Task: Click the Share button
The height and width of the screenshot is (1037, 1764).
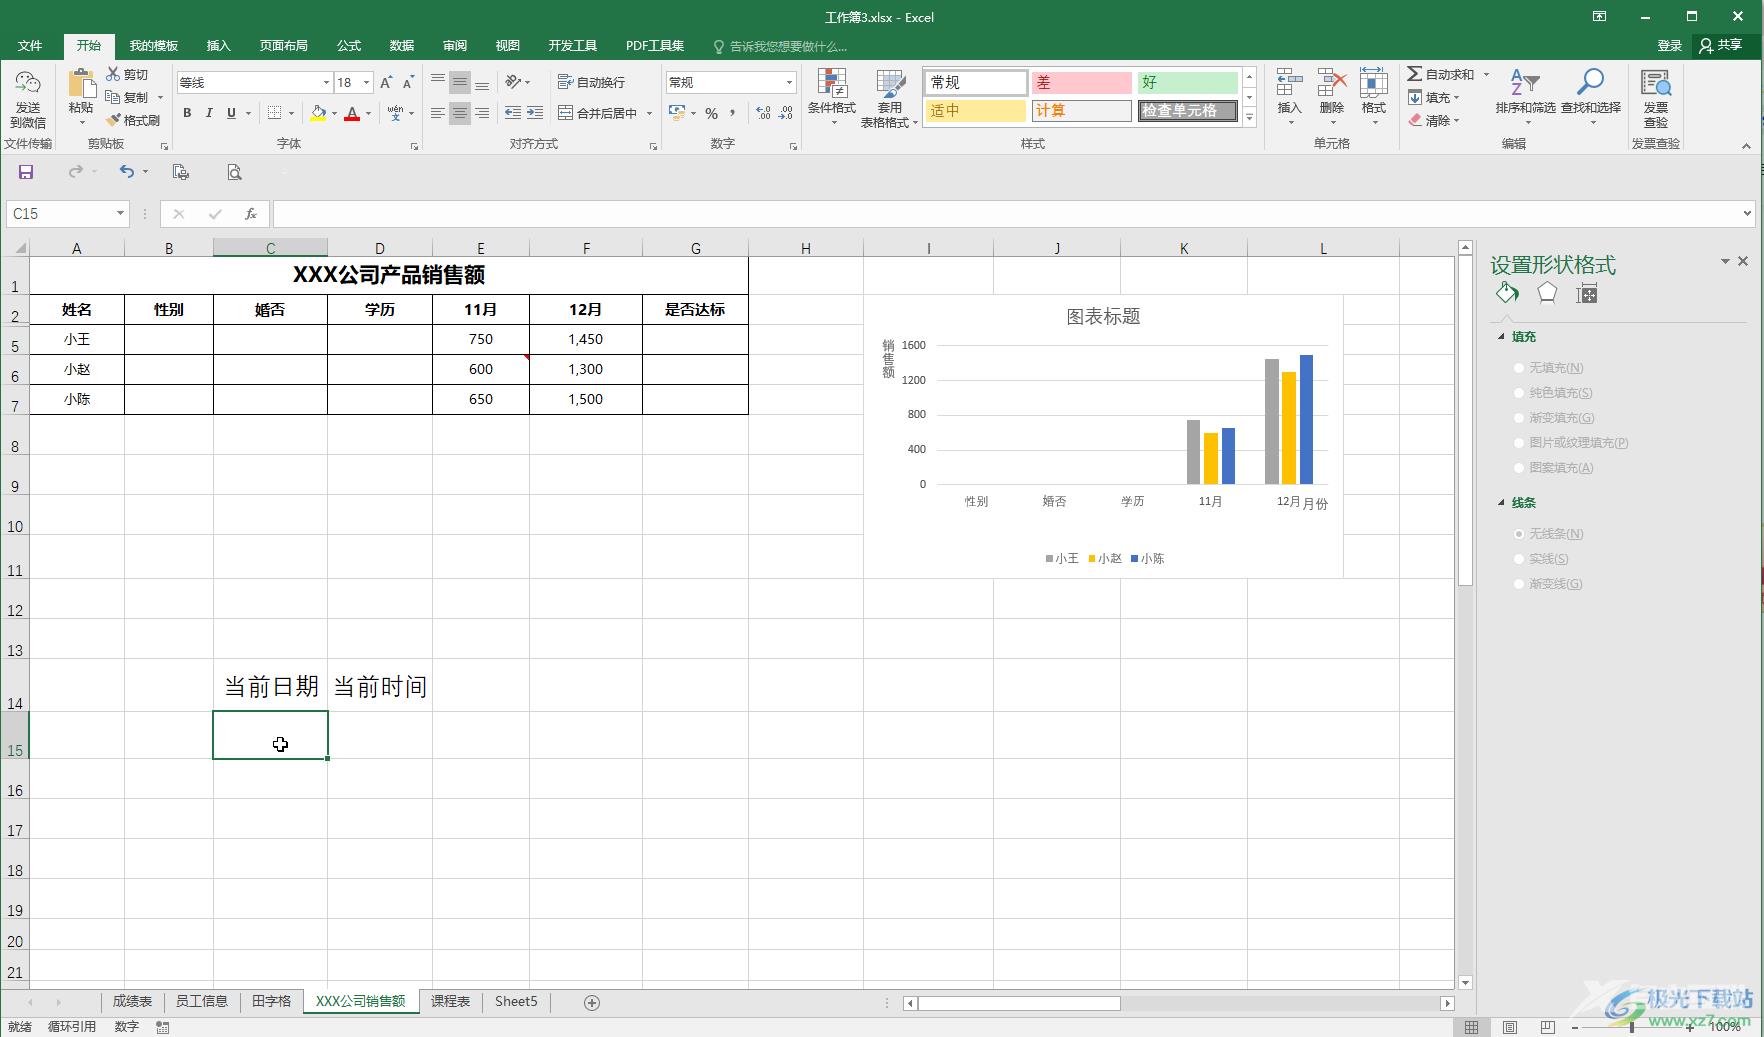Action: (x=1721, y=46)
